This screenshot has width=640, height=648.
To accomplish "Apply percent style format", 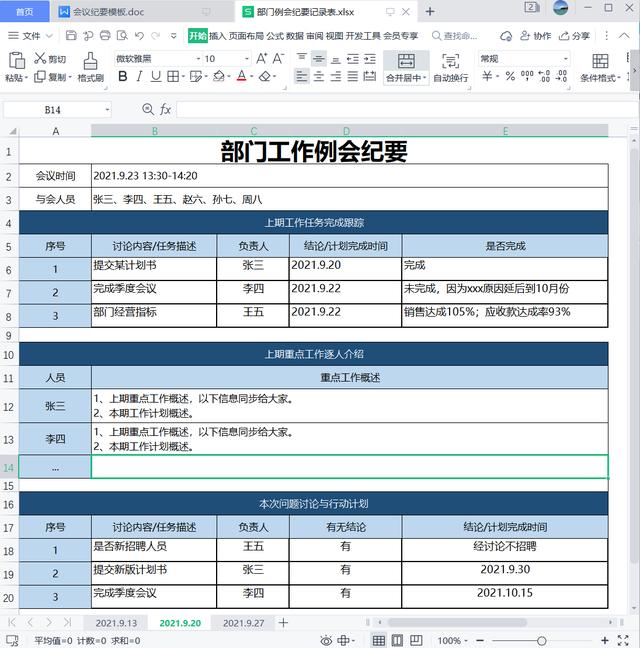I will [510, 76].
